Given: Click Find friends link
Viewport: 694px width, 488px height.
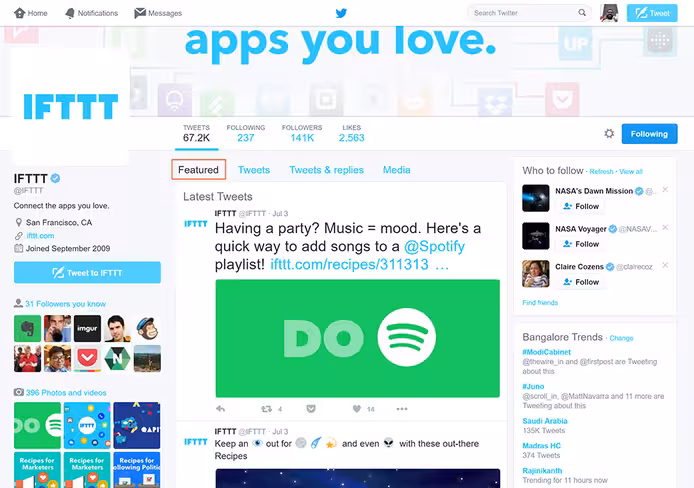Looking at the screenshot, I should [x=540, y=303].
